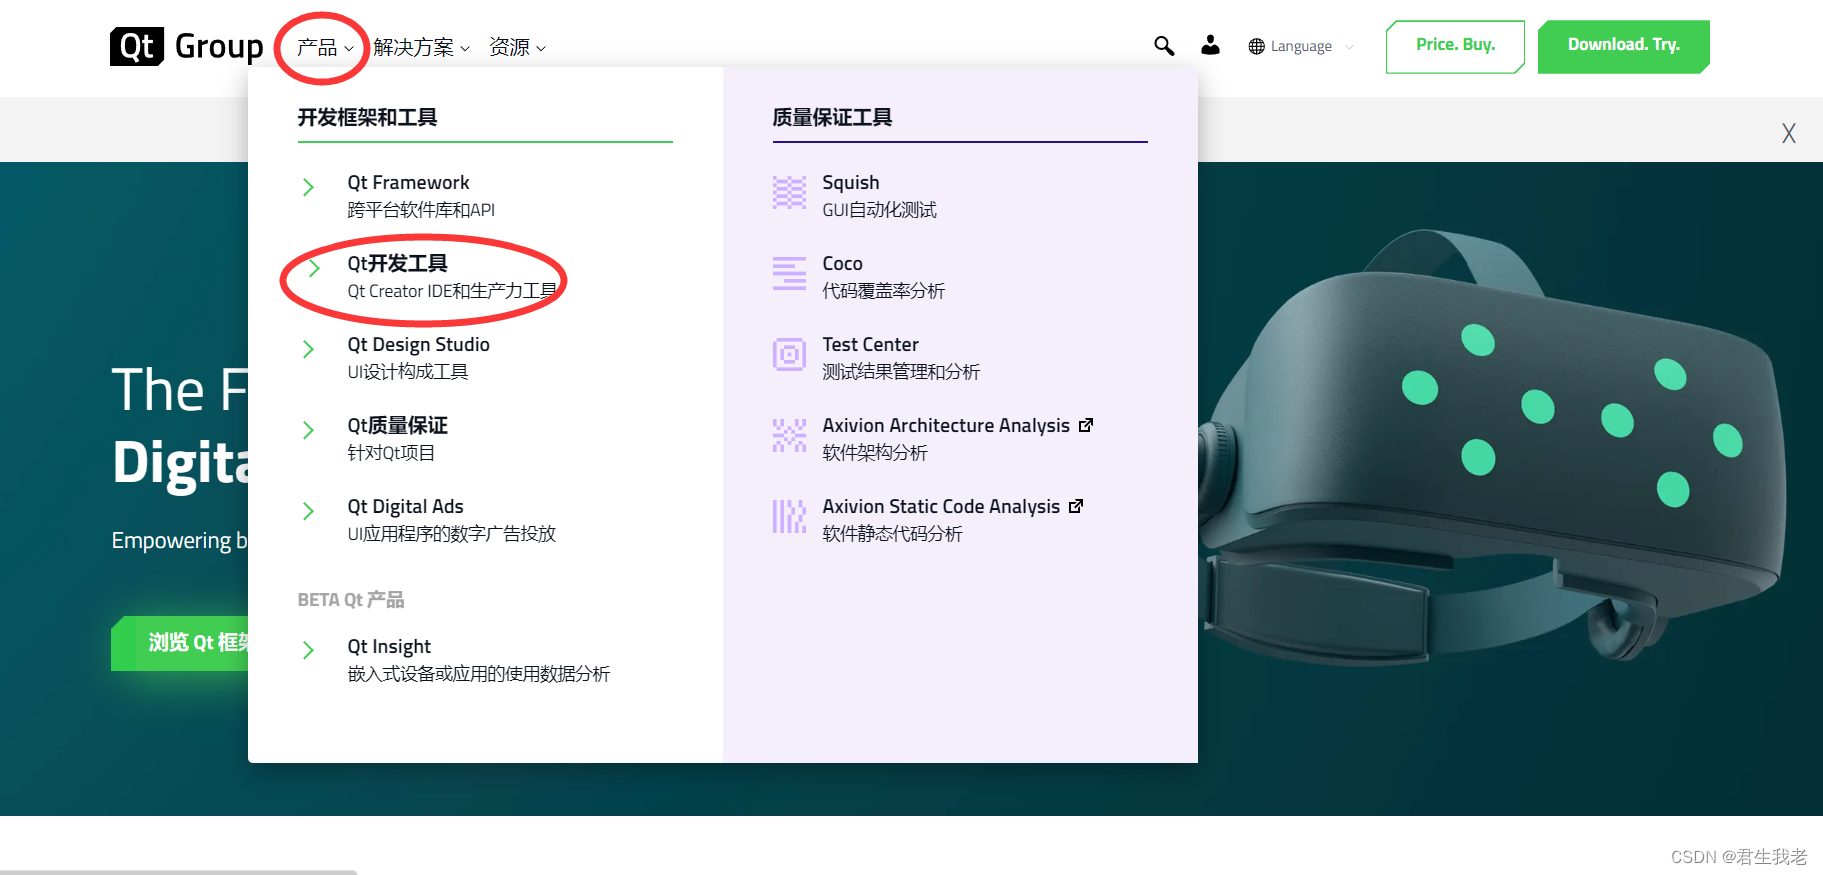
Task: Open Axivion Static Code Analysis link
Action: click(941, 506)
